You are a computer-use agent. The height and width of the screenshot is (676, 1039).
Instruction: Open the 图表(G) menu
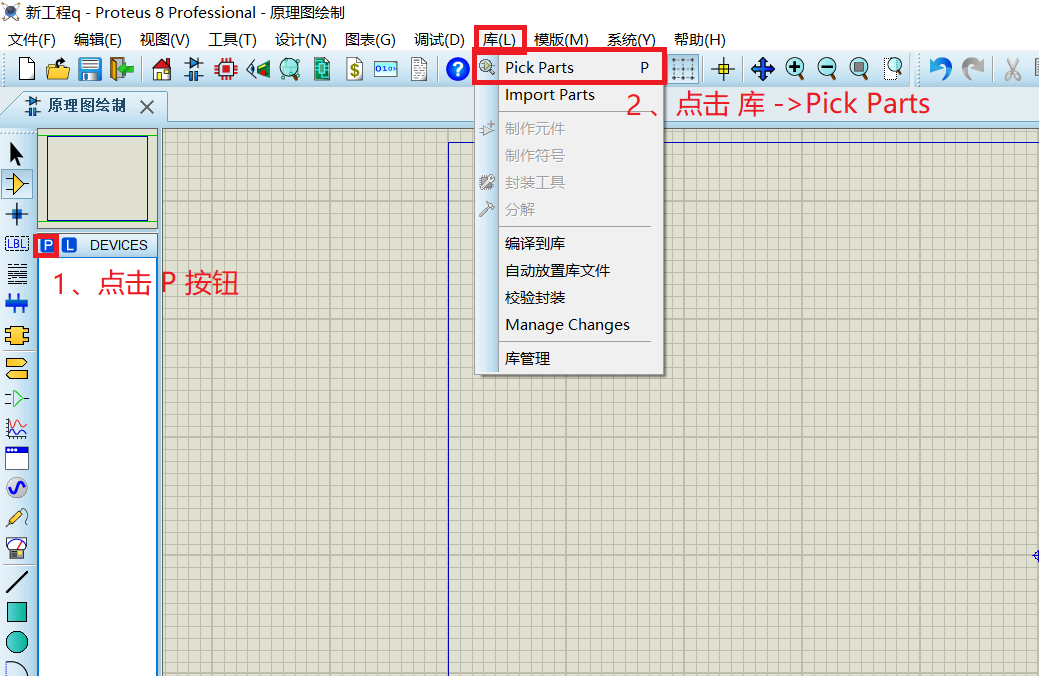click(370, 40)
